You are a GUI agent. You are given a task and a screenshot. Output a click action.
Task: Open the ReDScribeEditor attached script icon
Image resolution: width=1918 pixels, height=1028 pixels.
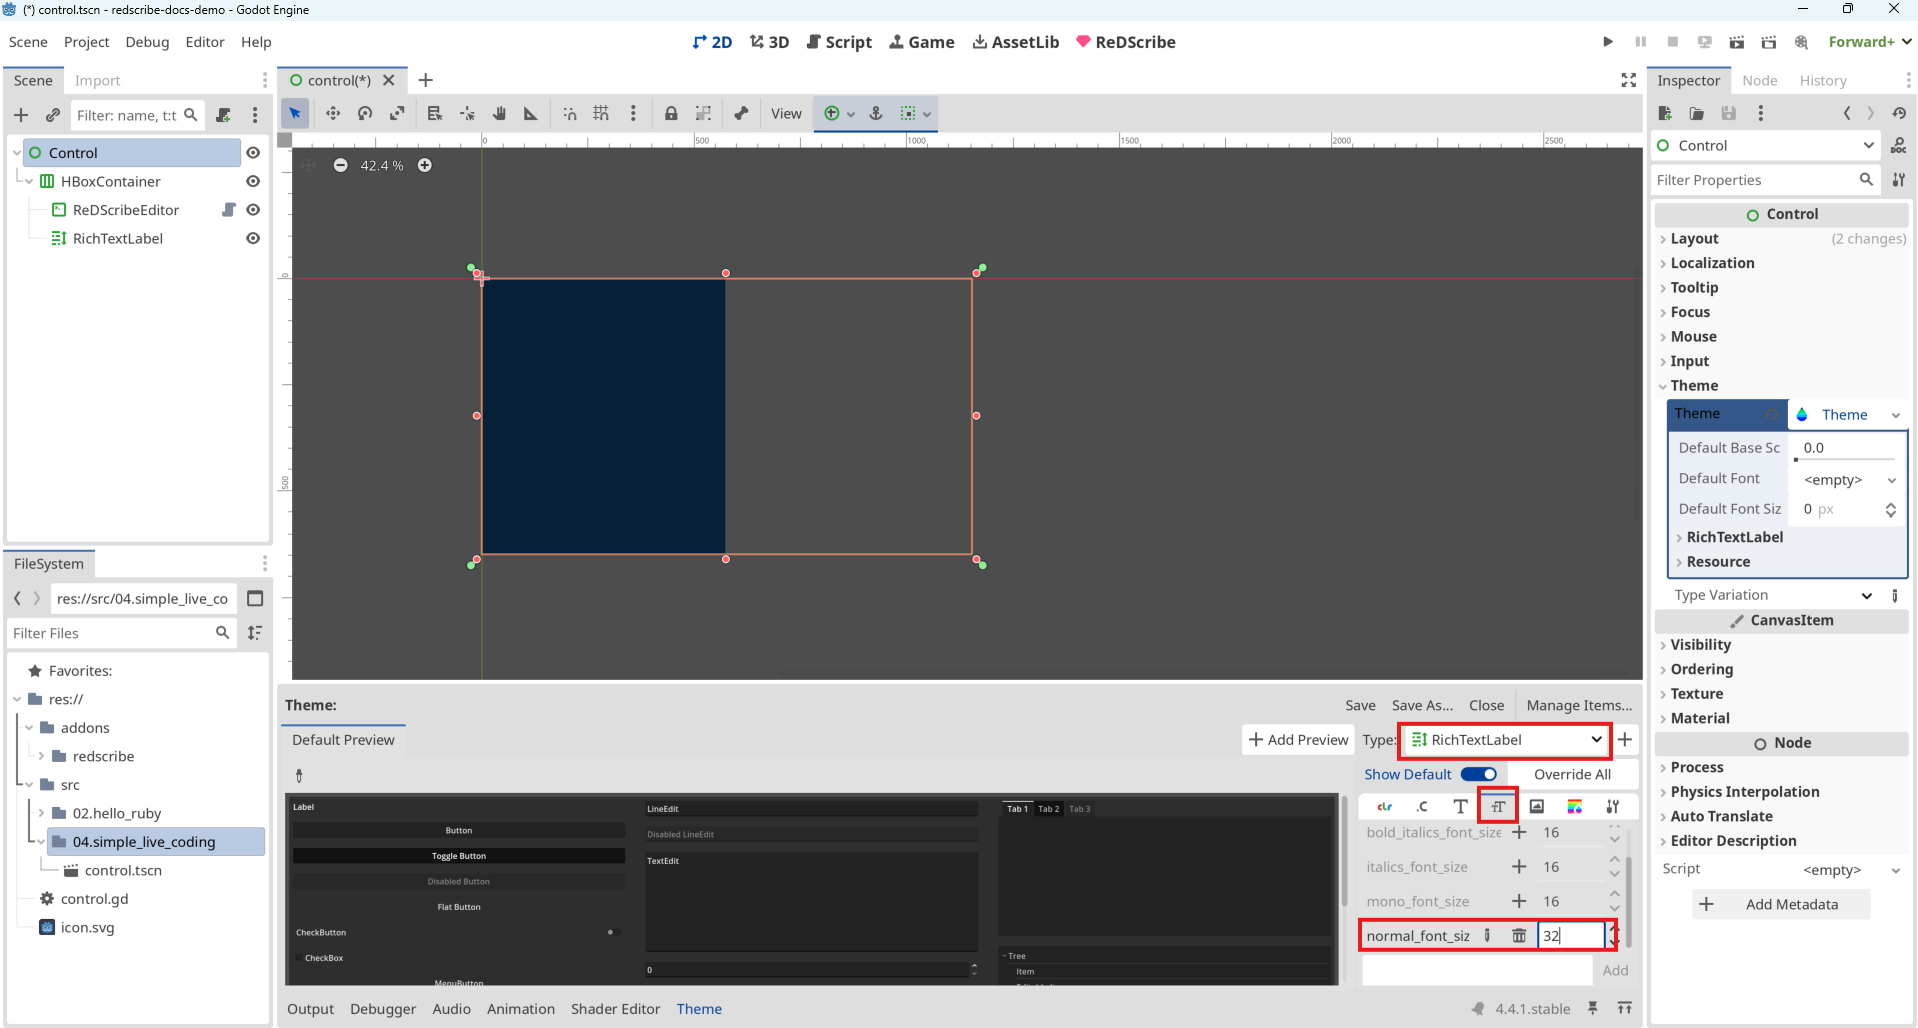[x=228, y=210]
